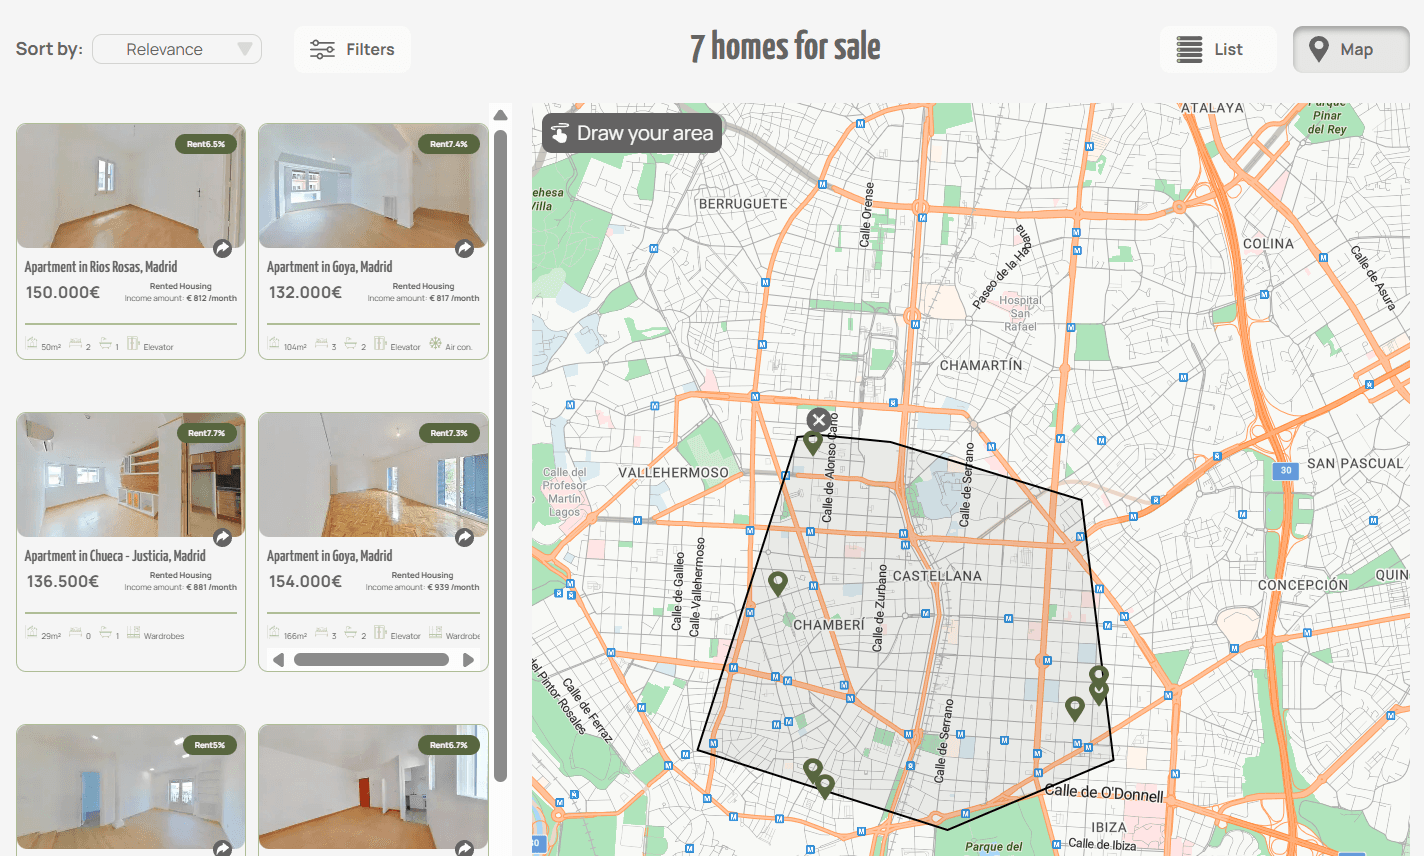Open Apartment in Rios Rosas photo

coord(130,186)
